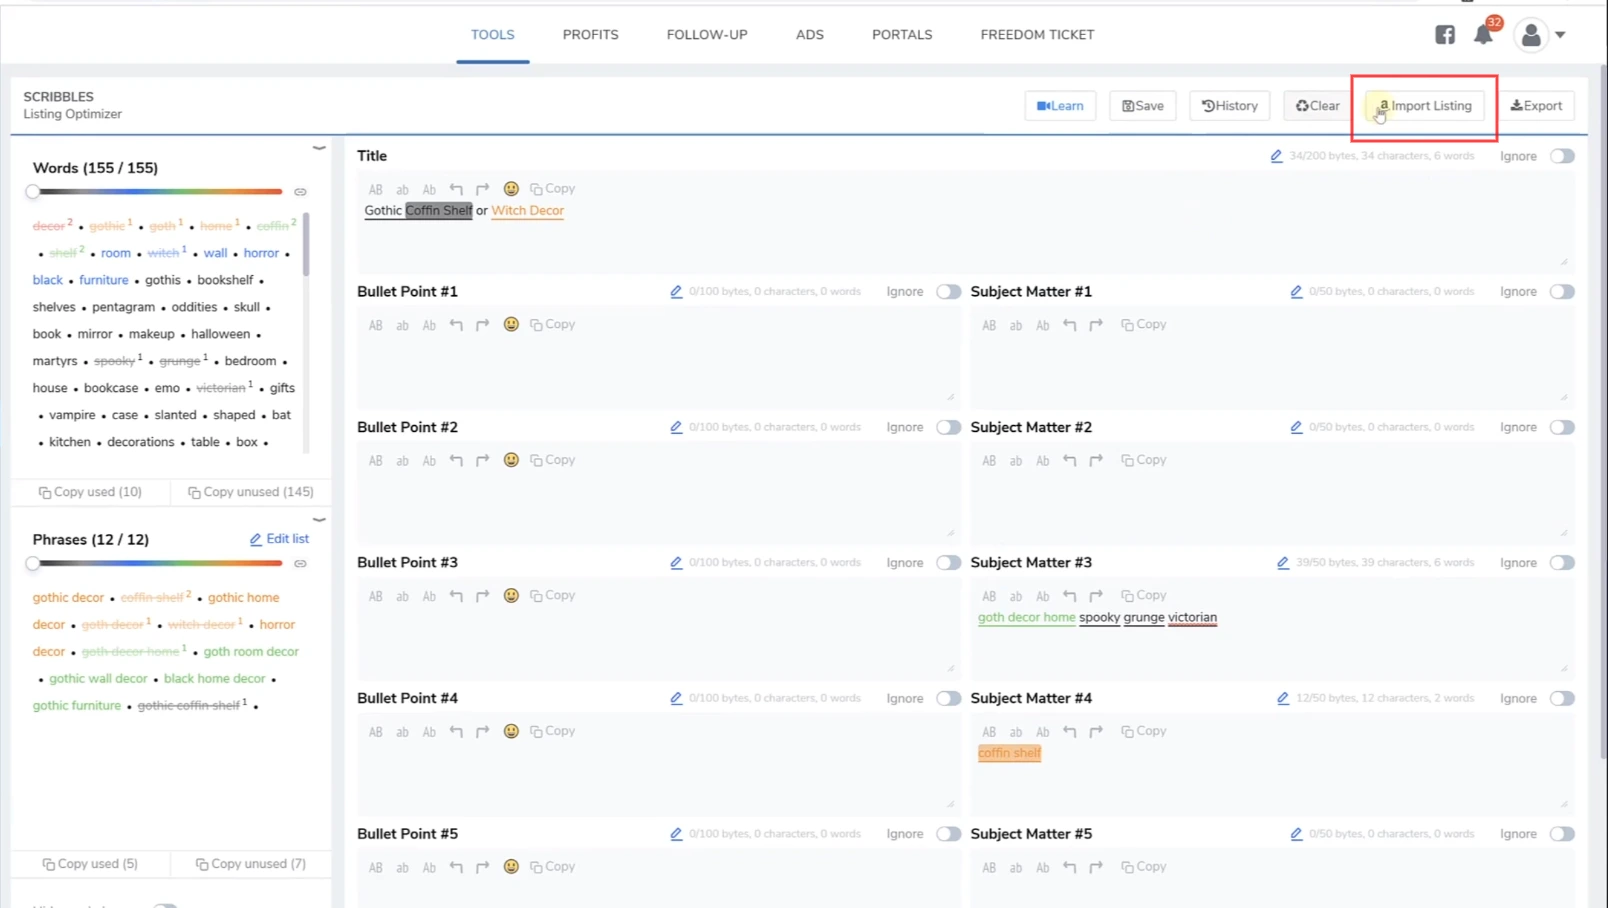Toggle Ignore for Subject Matter #4

[x=1562, y=699]
